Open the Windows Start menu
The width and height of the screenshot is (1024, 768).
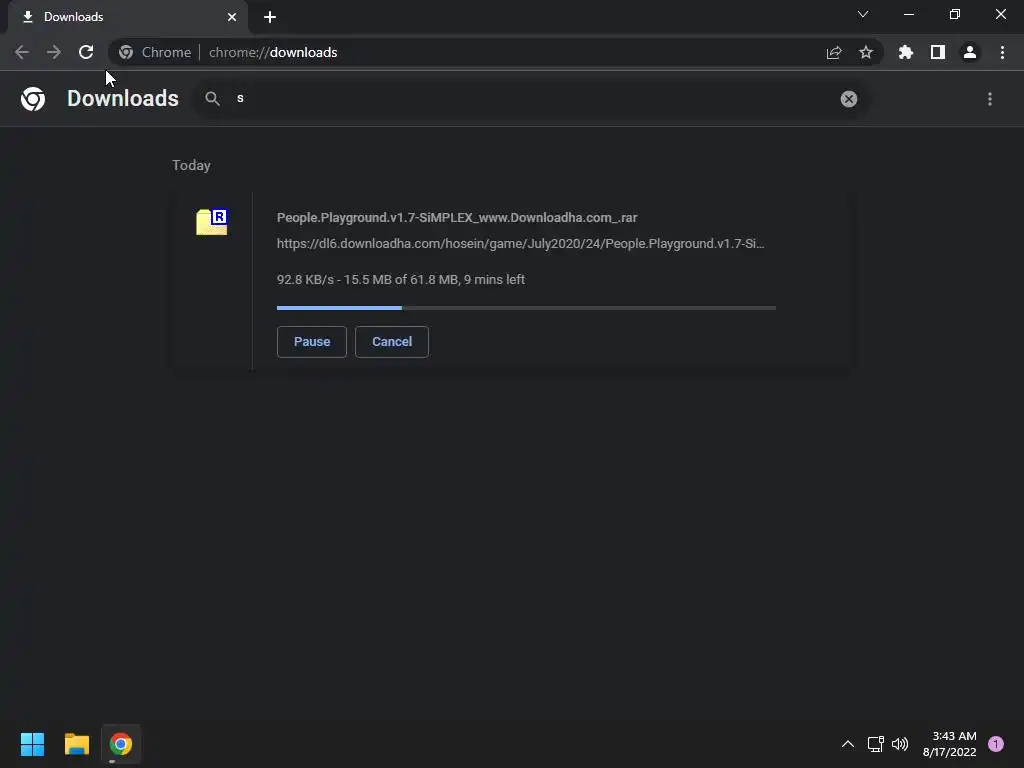coord(32,744)
